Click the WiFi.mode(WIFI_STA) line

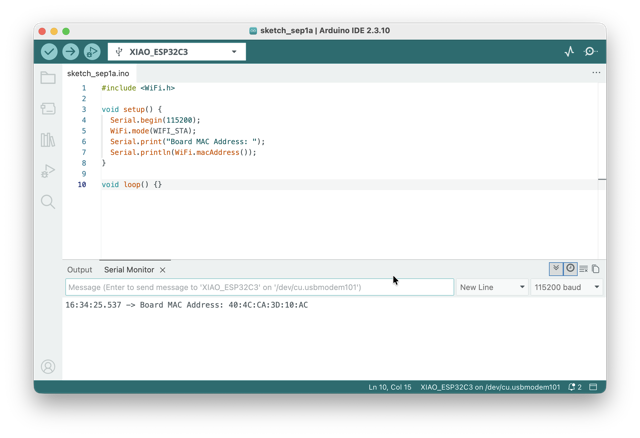(x=153, y=131)
